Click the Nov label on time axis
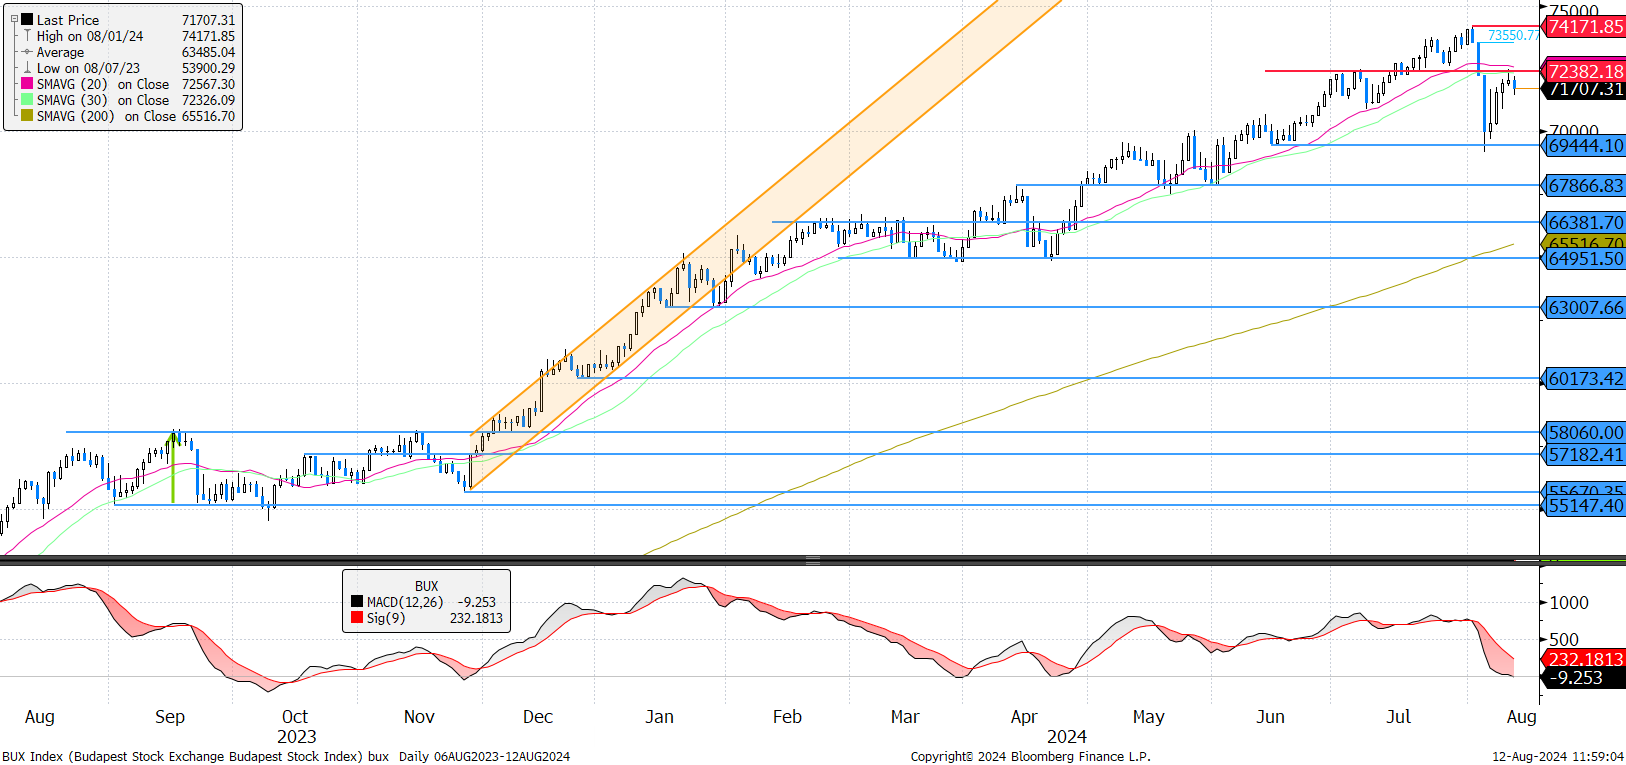Viewport: 1626px width, 765px height. (419, 717)
